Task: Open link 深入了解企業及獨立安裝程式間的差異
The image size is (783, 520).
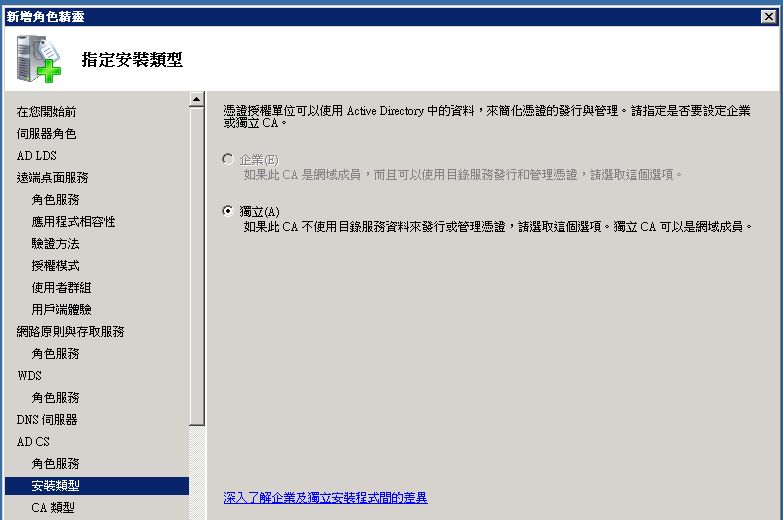Action: coord(325,497)
